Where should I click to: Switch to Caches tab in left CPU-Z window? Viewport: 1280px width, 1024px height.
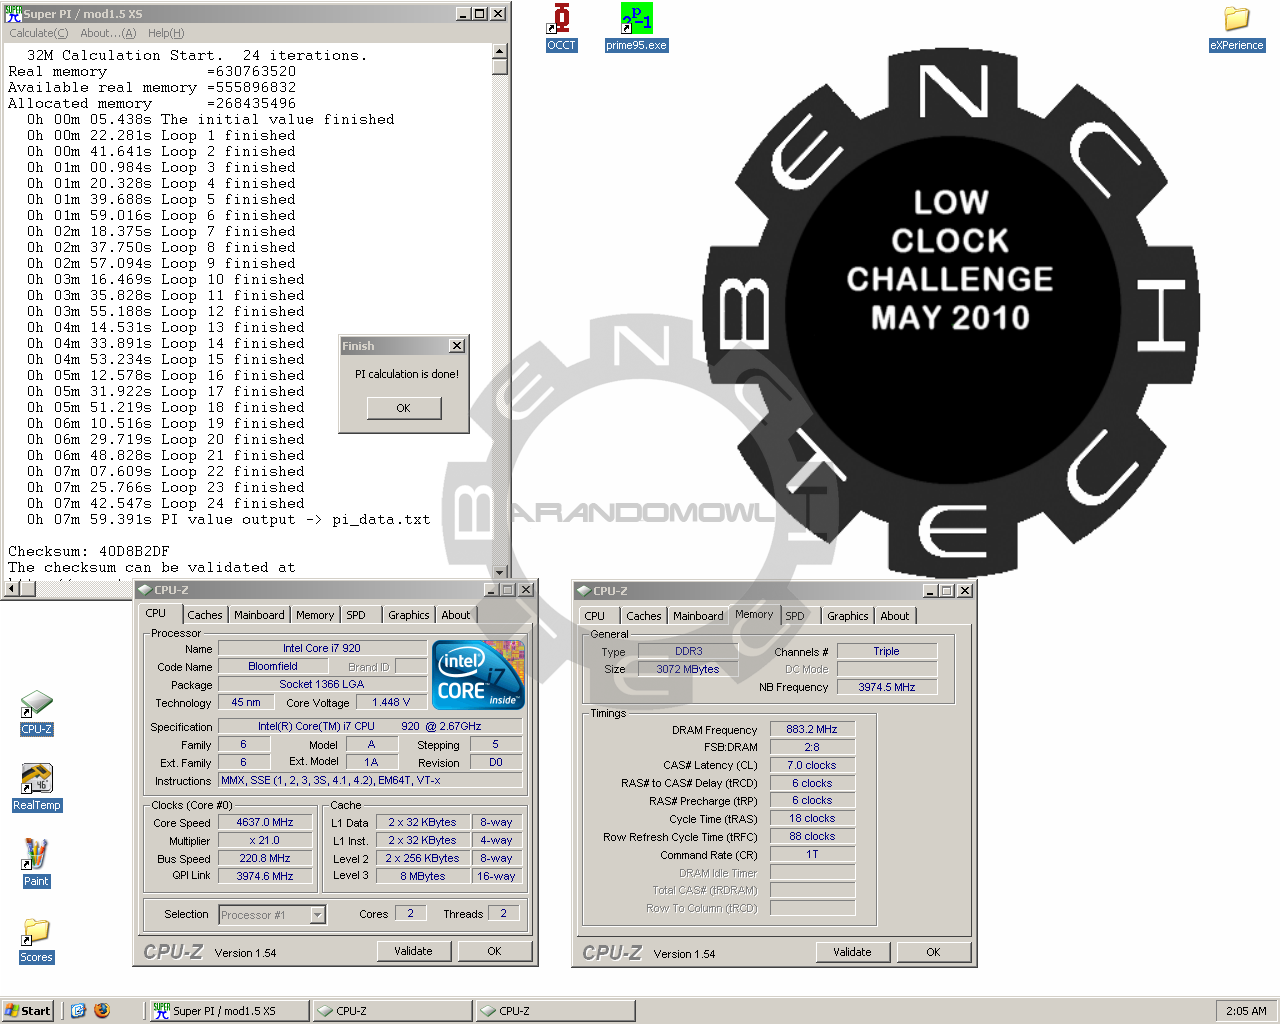[x=205, y=615]
